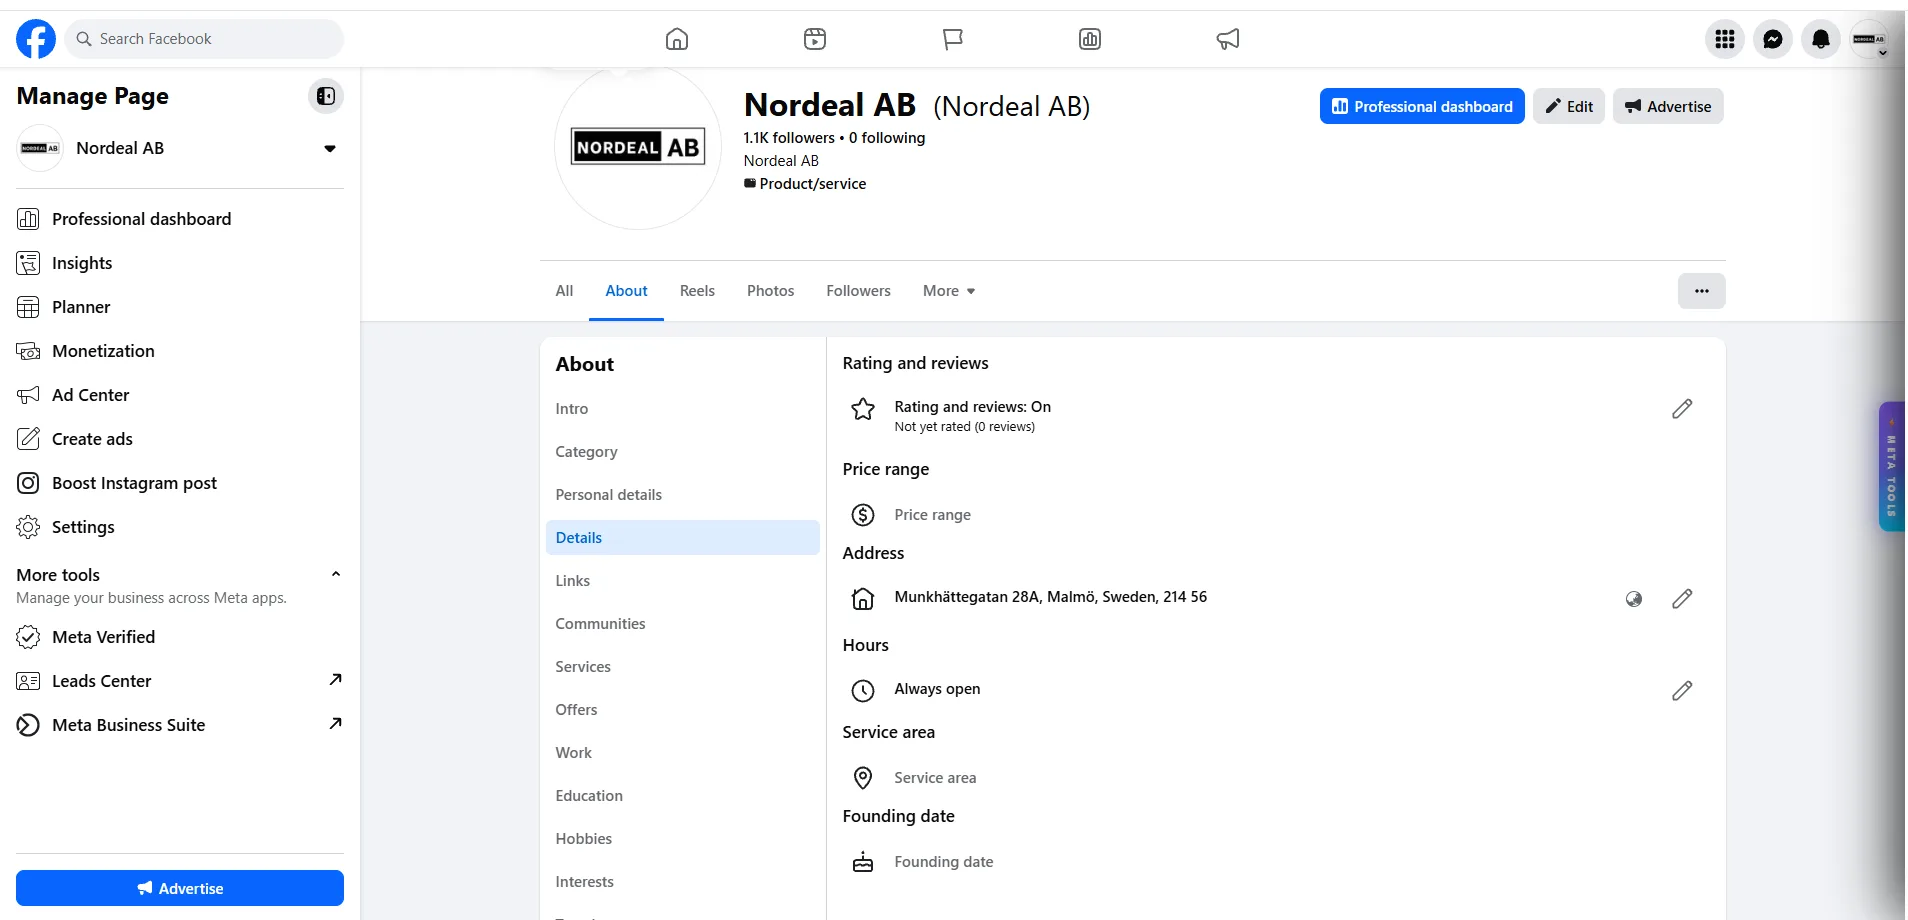Expand the Nordeal AB page switcher dropdown
Viewport: 1908px width, 920px height.
330,149
